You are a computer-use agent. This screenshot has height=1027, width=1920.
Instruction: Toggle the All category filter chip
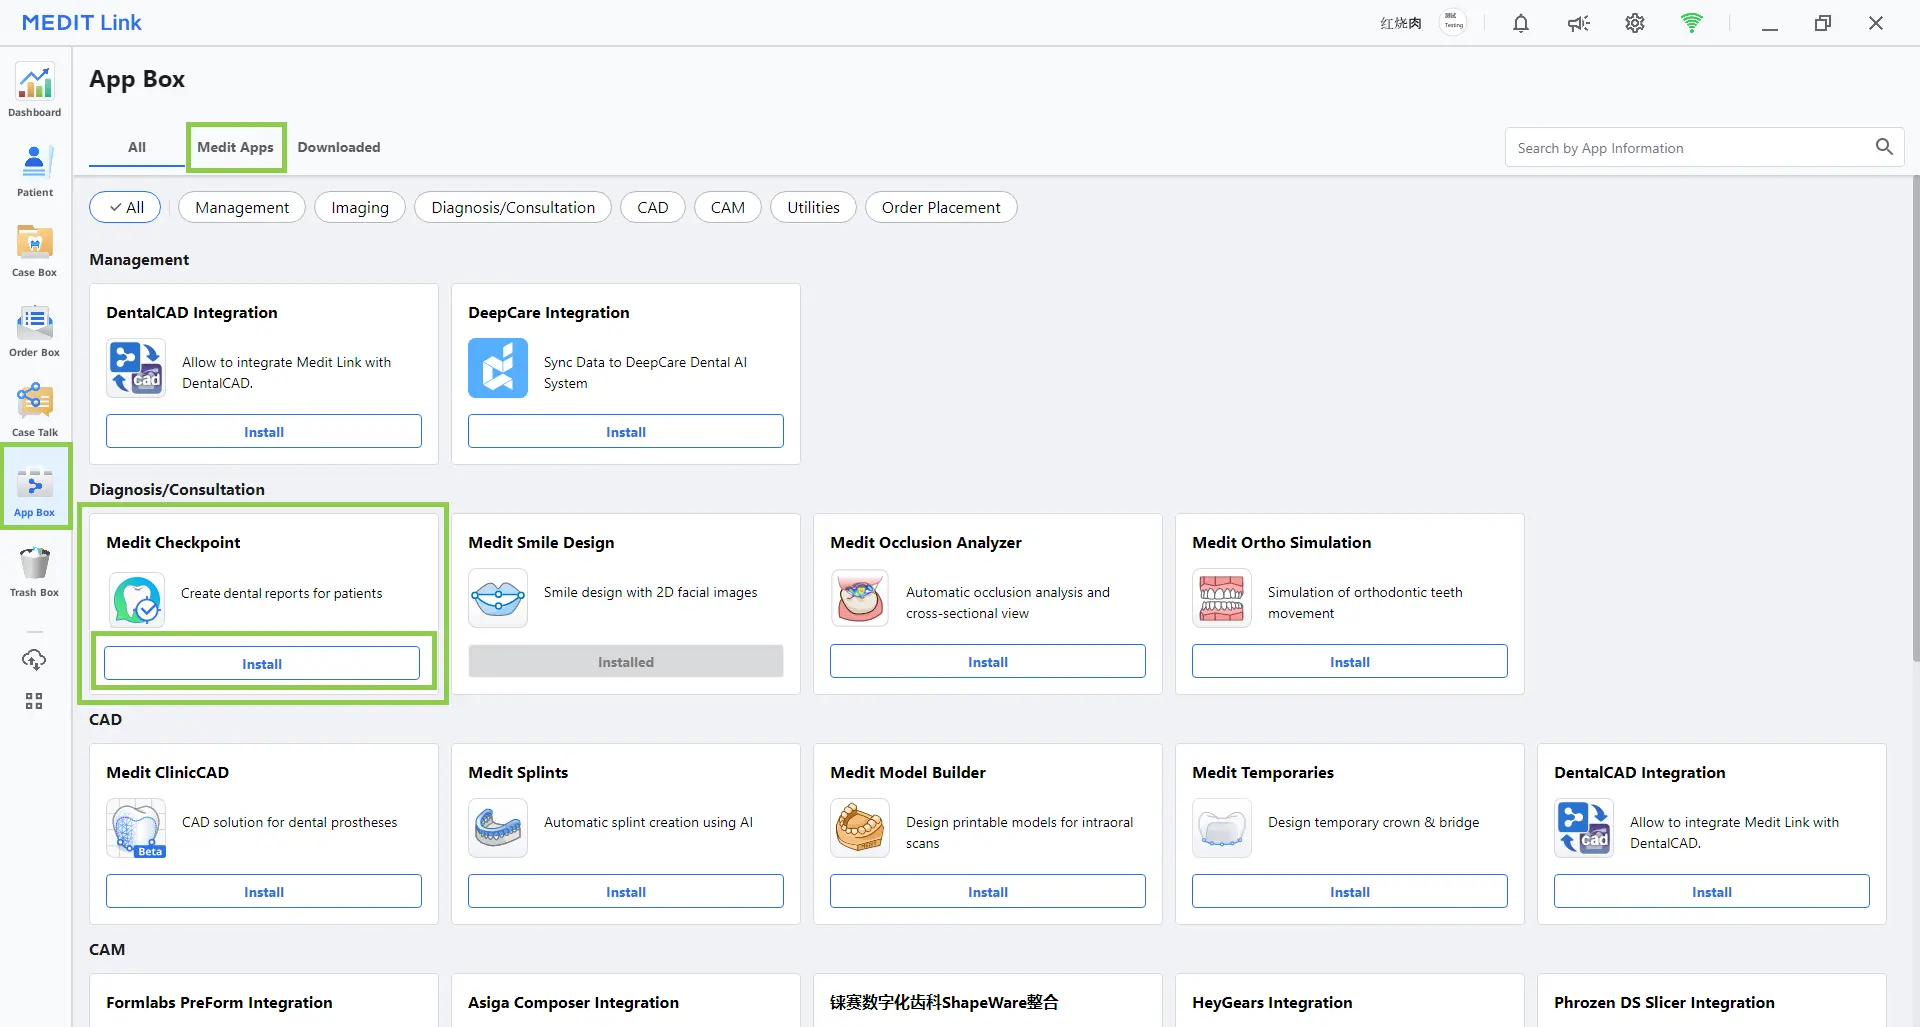(x=127, y=207)
